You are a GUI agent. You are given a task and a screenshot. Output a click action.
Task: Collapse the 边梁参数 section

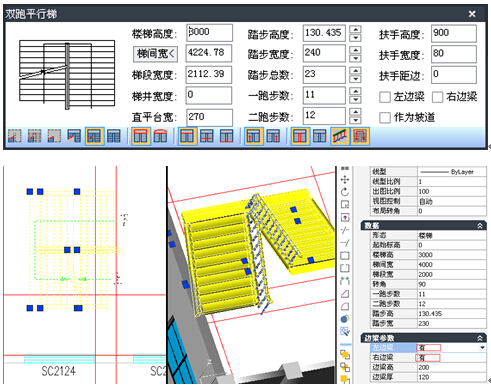480,338
